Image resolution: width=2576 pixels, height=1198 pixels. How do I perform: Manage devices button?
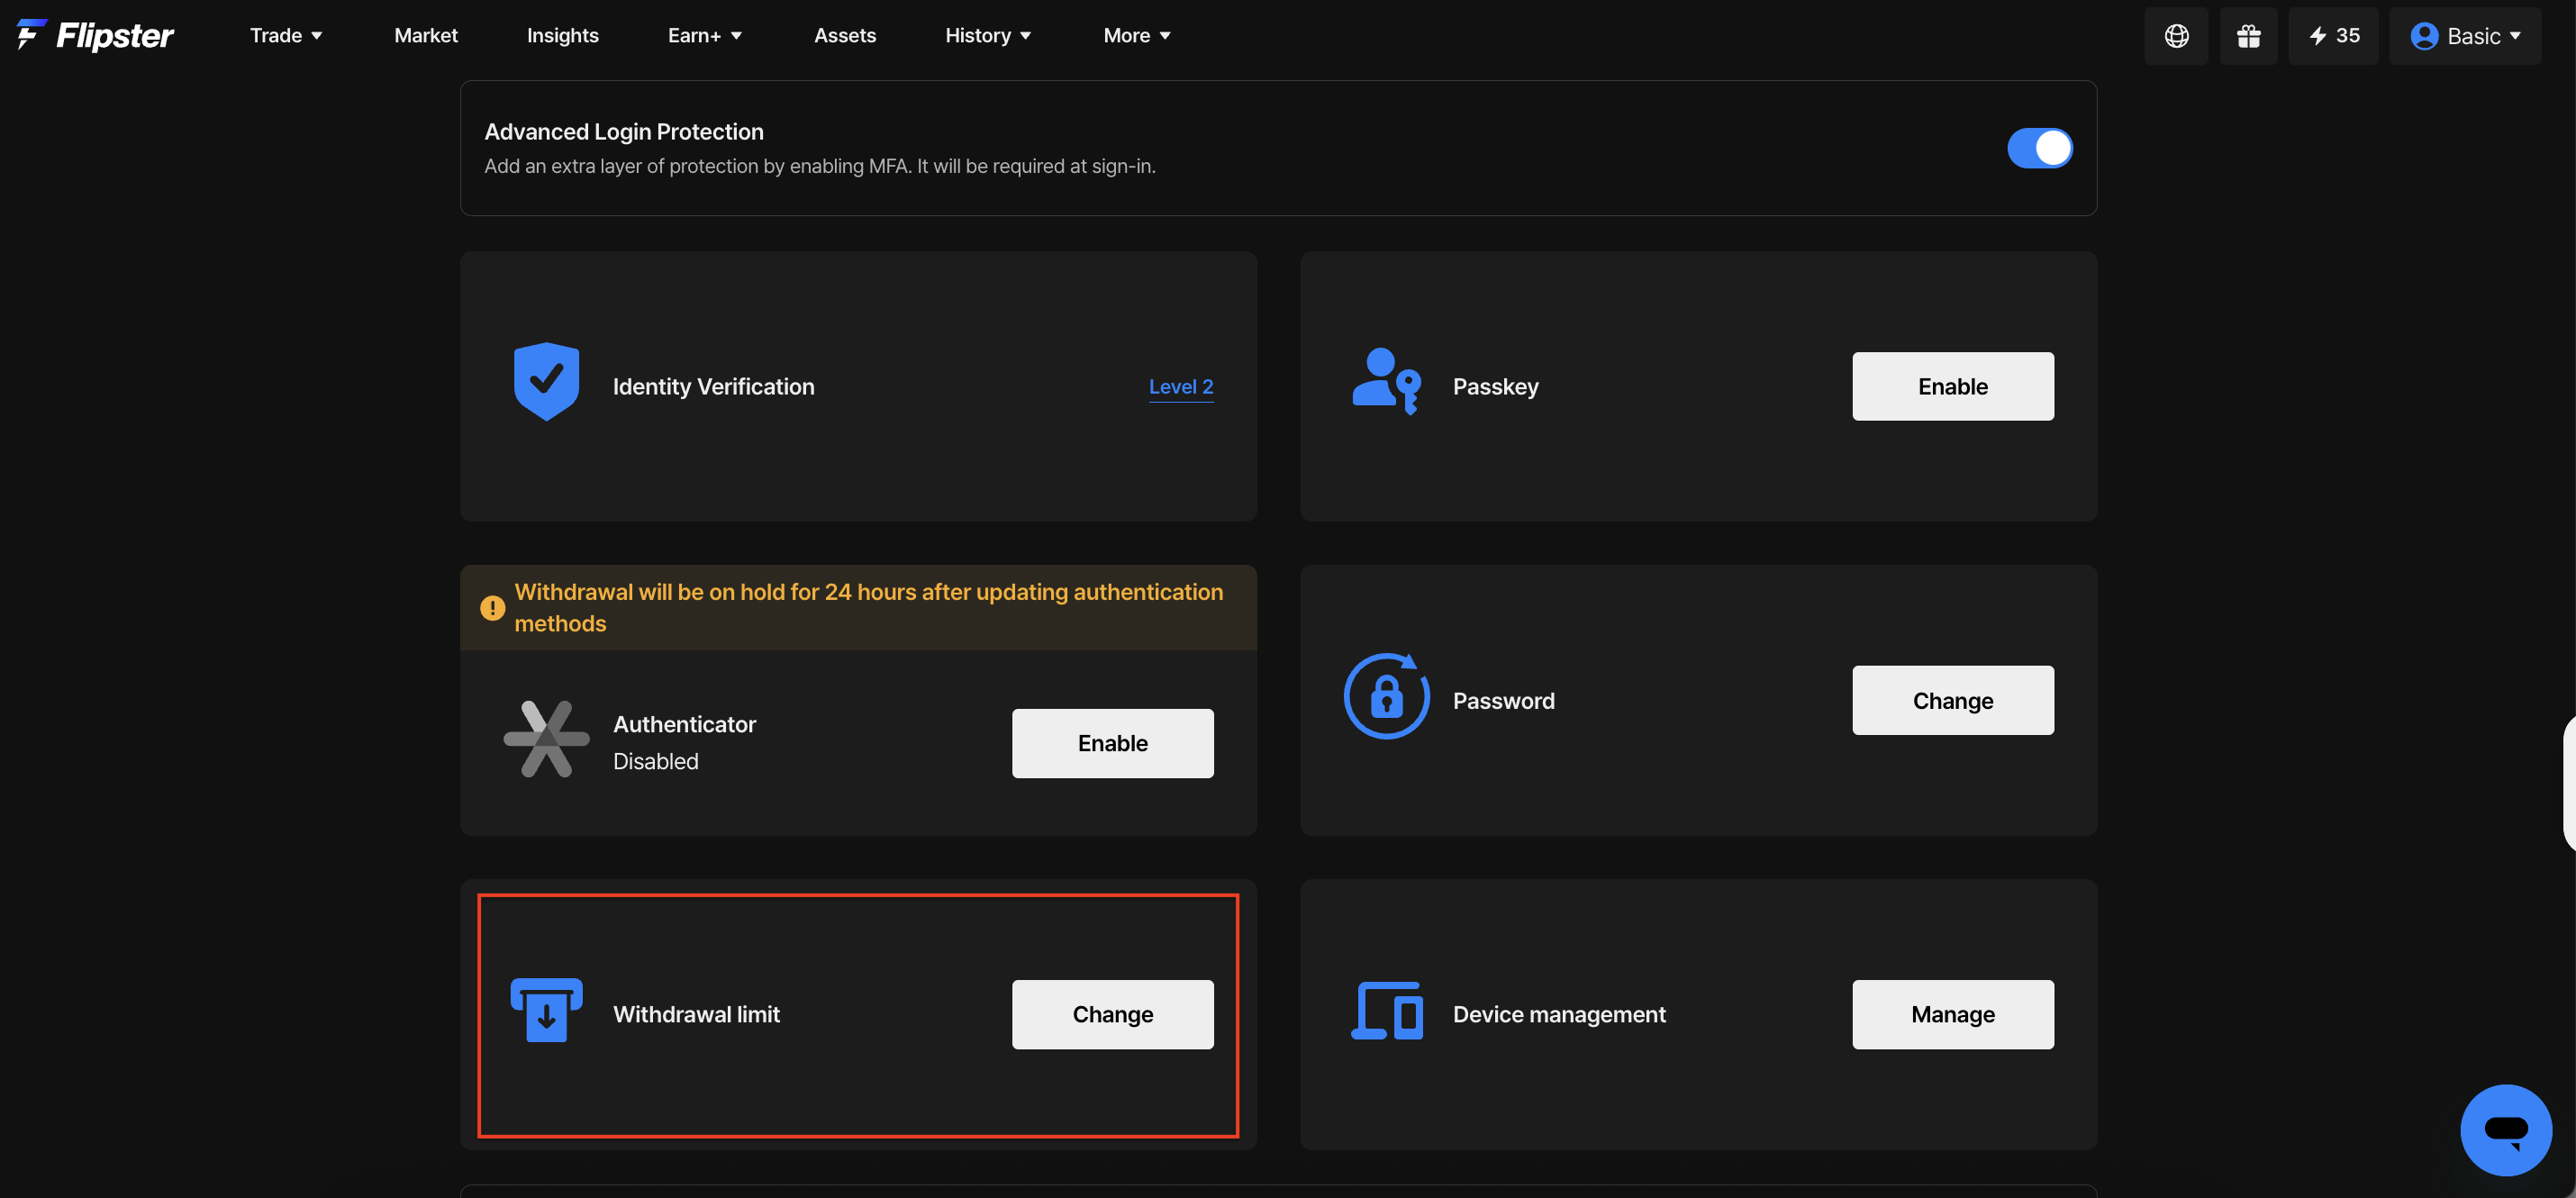[x=1952, y=1014]
